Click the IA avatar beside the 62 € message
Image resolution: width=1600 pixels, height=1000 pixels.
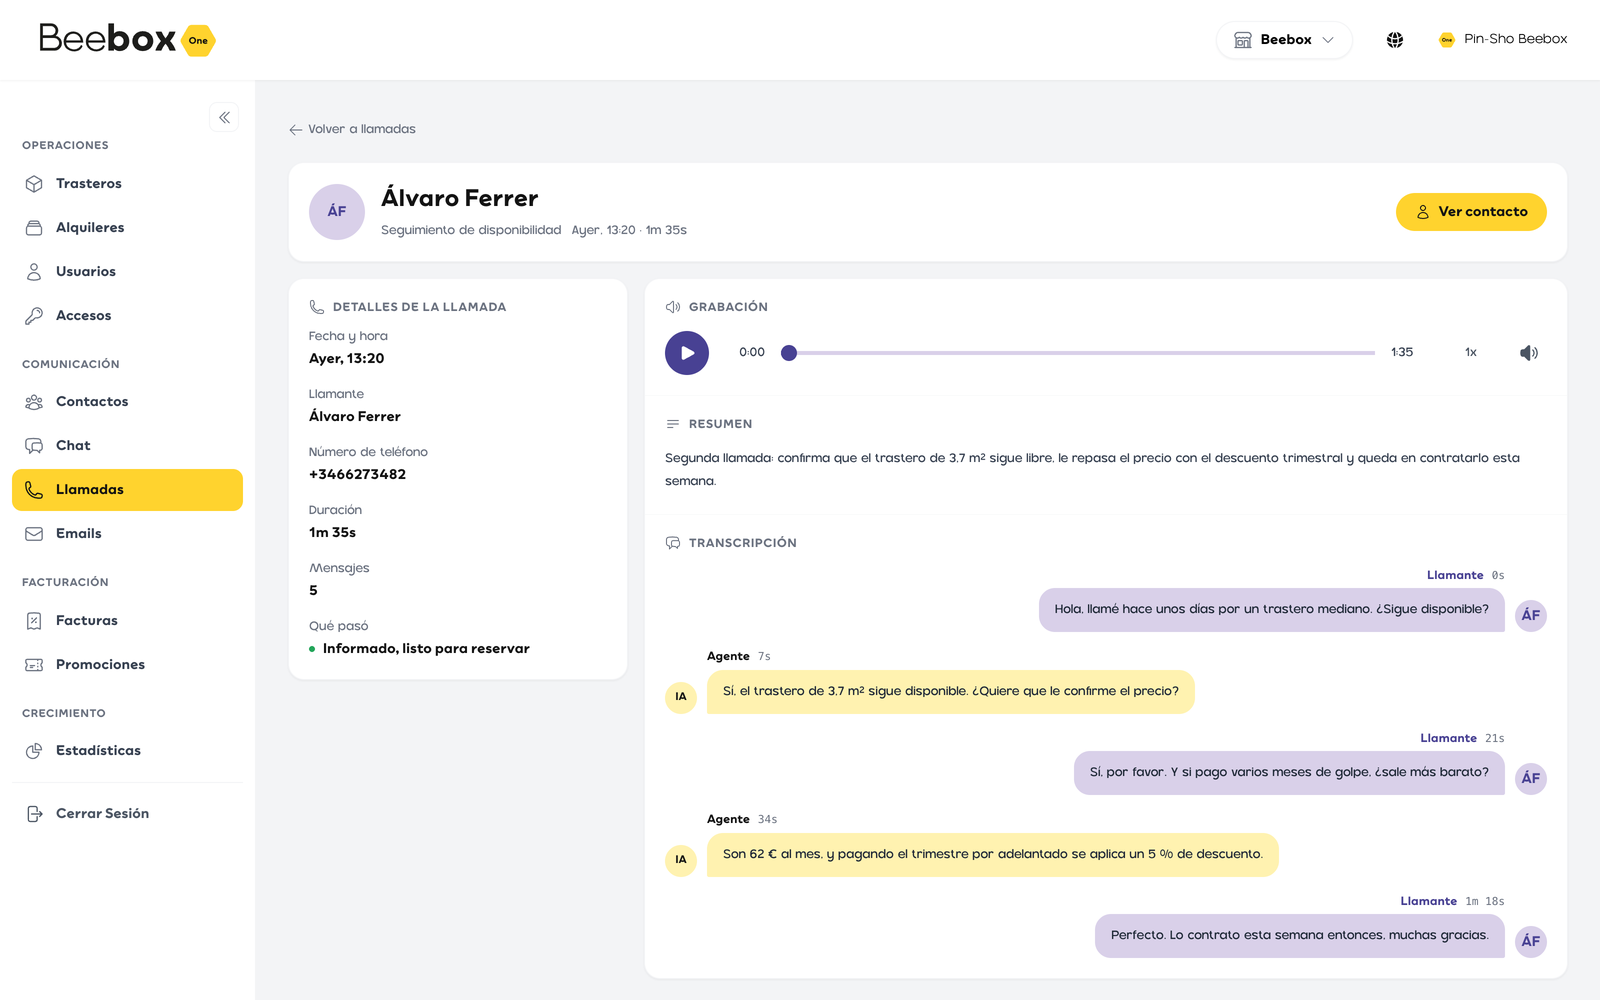681,860
